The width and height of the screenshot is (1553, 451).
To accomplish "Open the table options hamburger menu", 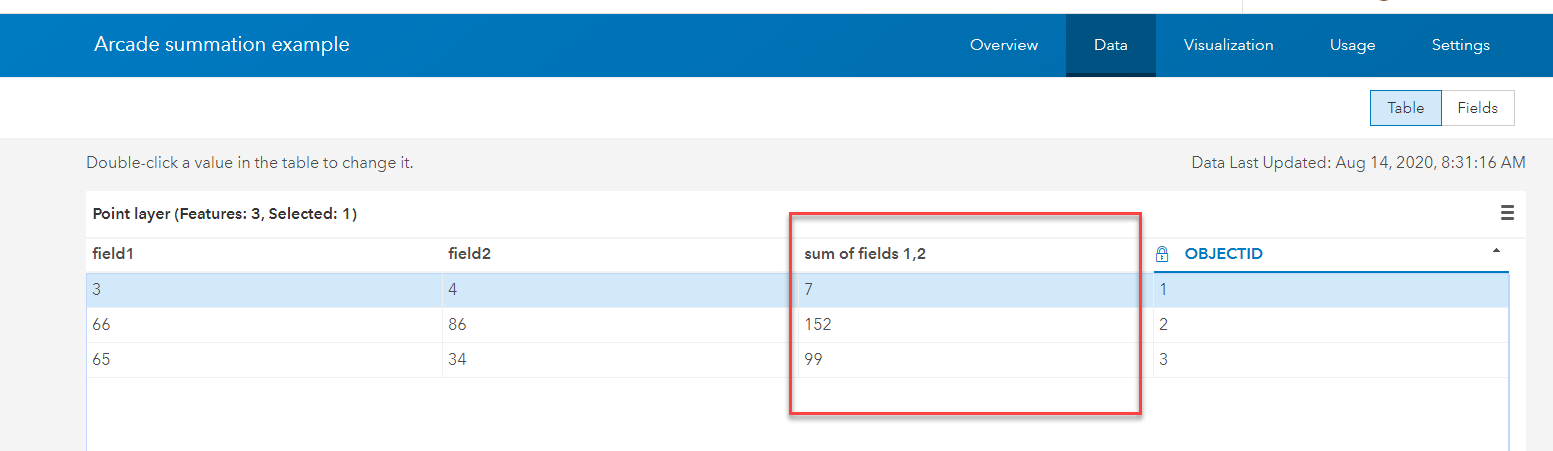I will point(1507,213).
